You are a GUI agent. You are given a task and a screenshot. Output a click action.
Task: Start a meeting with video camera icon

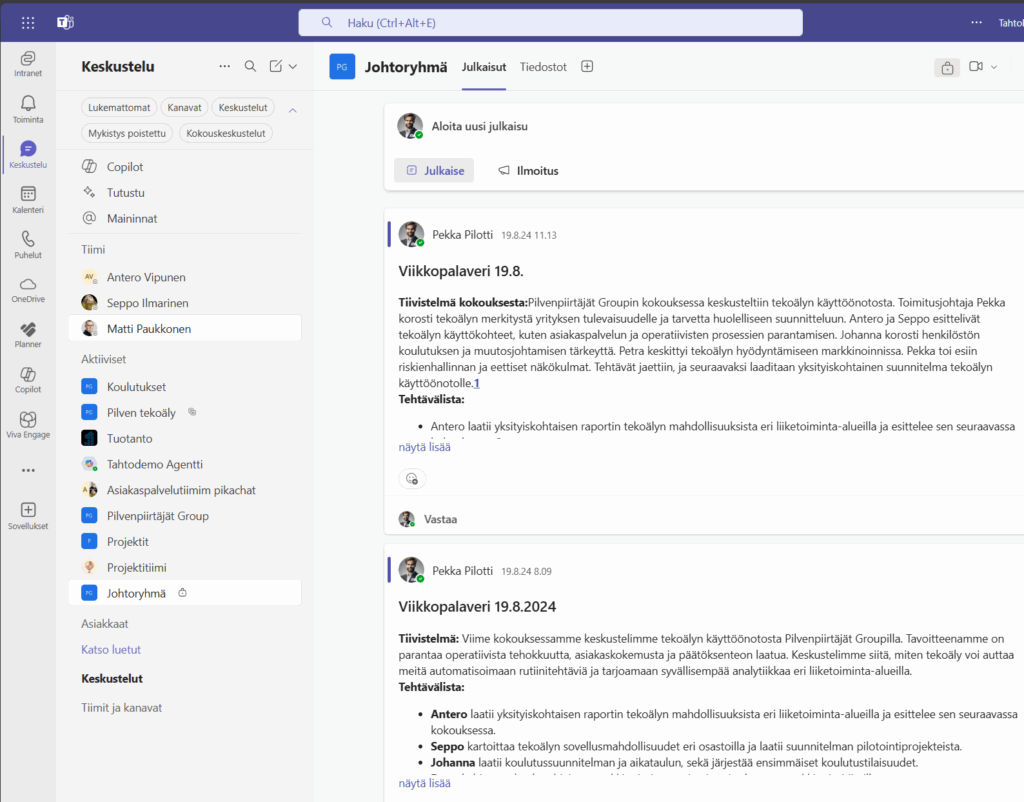click(x=976, y=67)
